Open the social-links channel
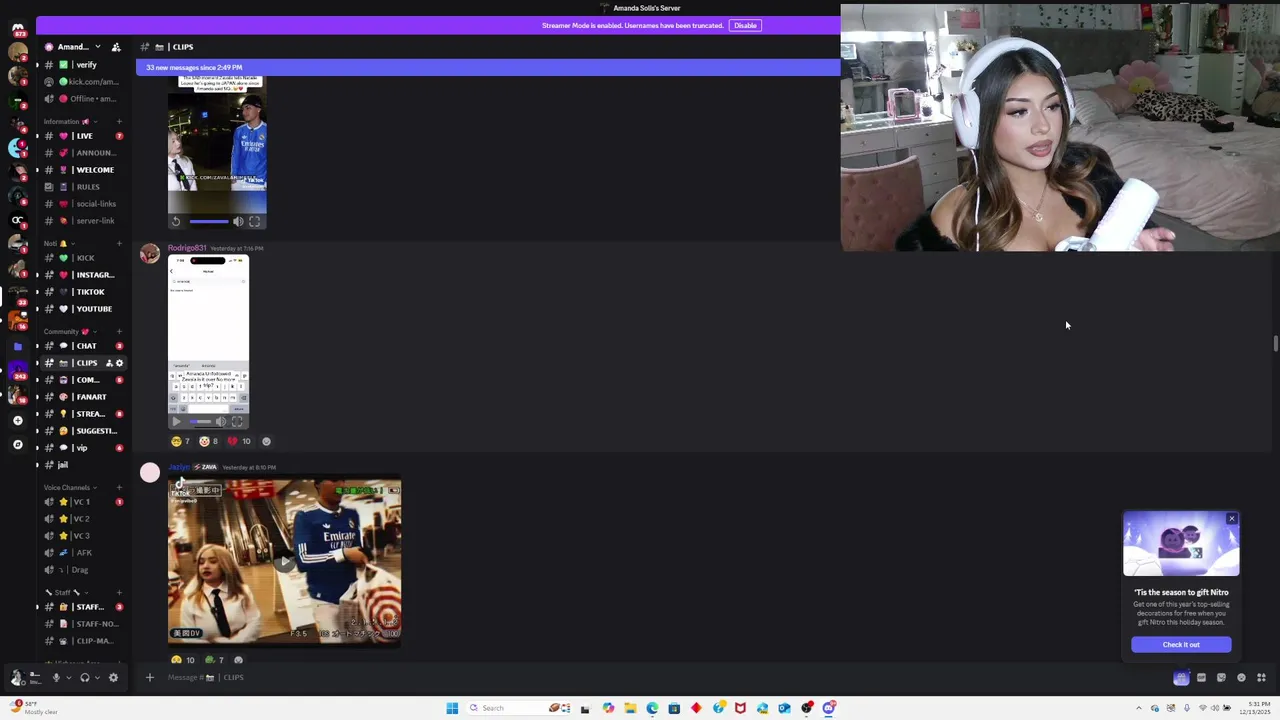Viewport: 1280px width, 720px height. pyautogui.click(x=82, y=204)
